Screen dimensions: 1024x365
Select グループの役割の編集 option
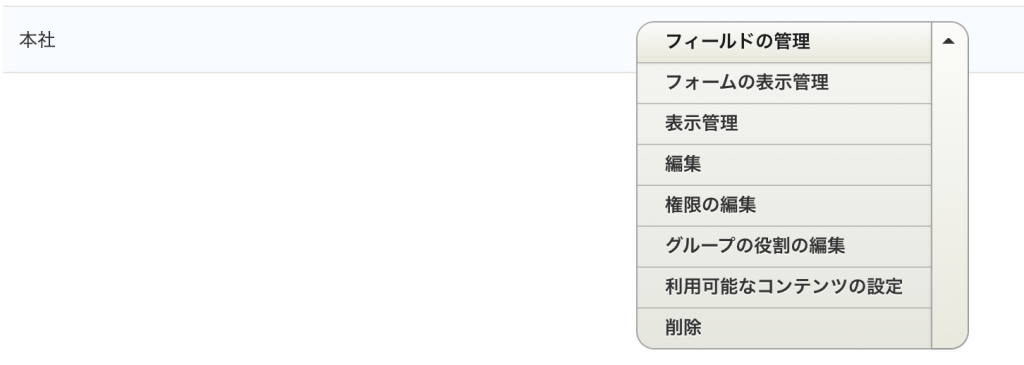[755, 246]
